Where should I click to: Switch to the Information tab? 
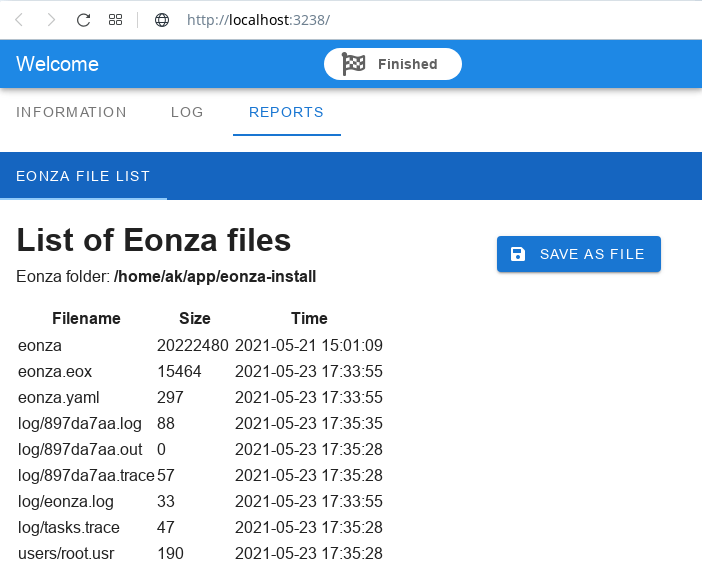coord(71,112)
